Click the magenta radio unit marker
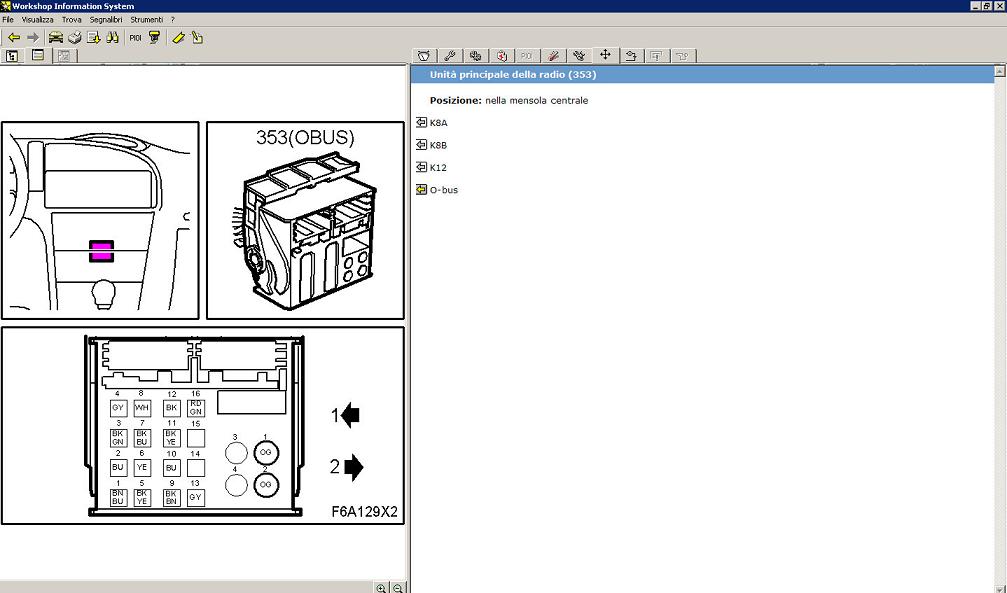The image size is (1007, 593). pos(101,251)
